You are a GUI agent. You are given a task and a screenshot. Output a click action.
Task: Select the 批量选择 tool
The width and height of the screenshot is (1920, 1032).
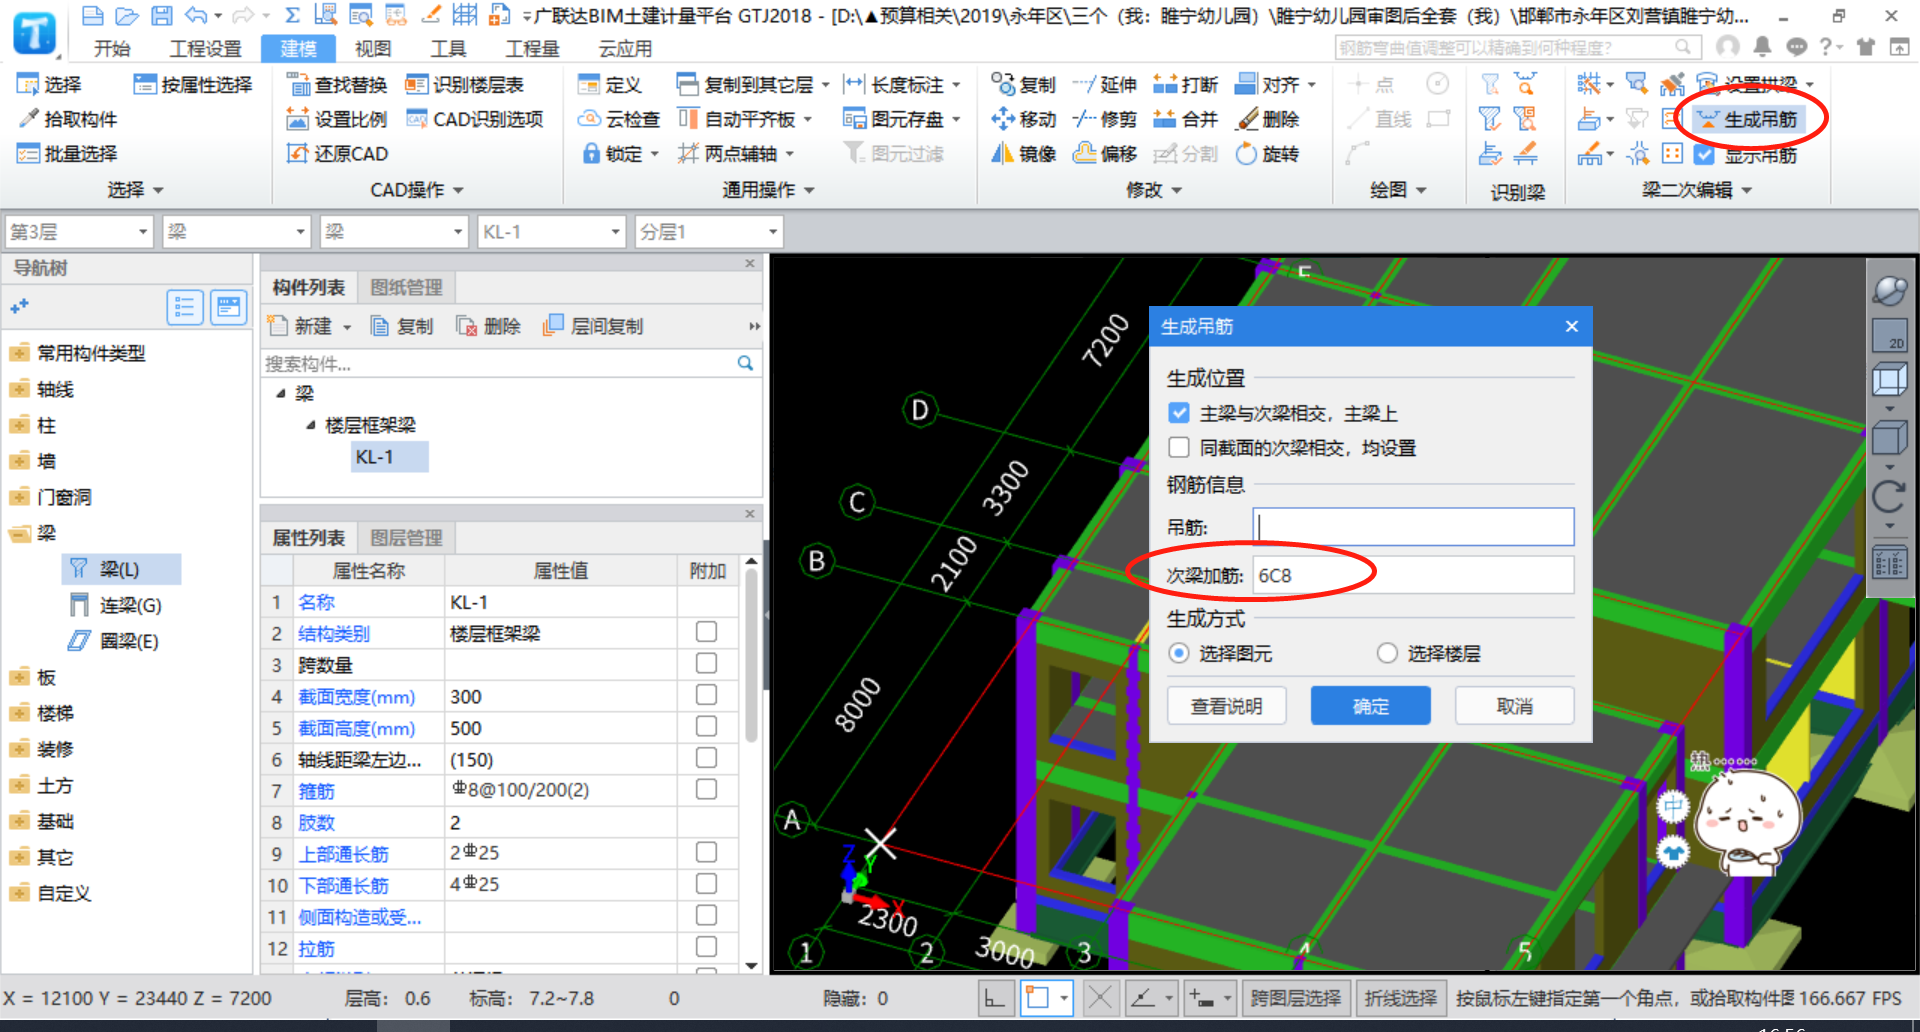click(67, 154)
